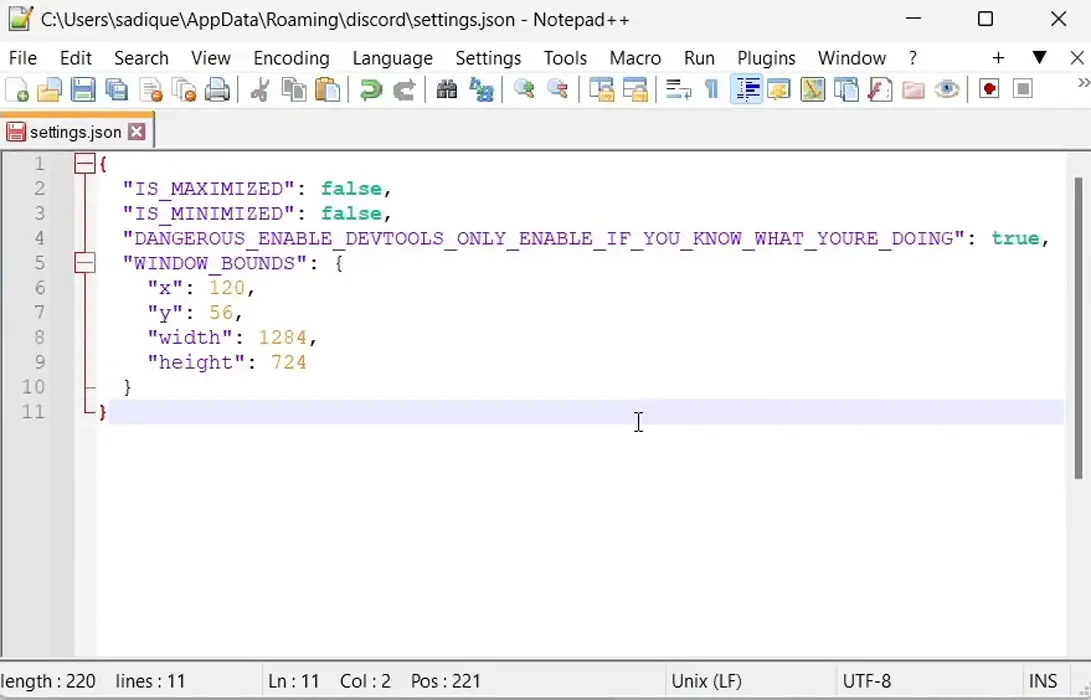Open the View menu
1091x700 pixels.
click(211, 58)
